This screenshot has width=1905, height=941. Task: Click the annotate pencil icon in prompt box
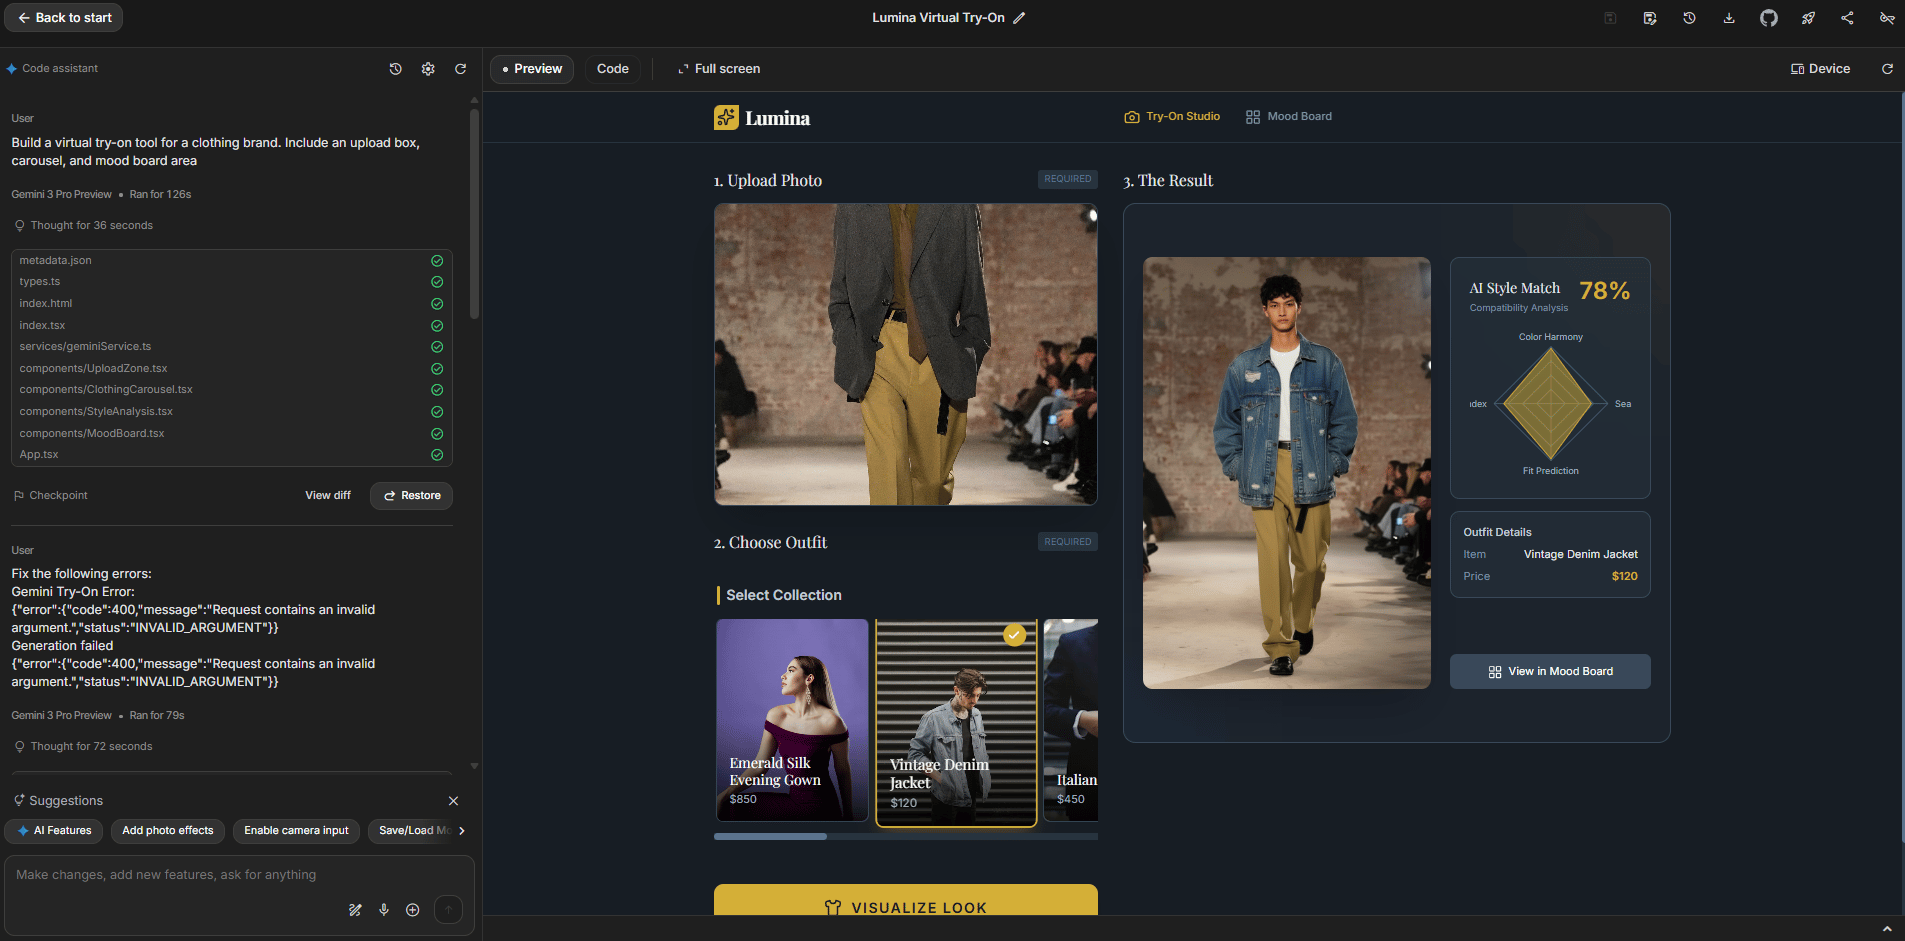click(355, 910)
